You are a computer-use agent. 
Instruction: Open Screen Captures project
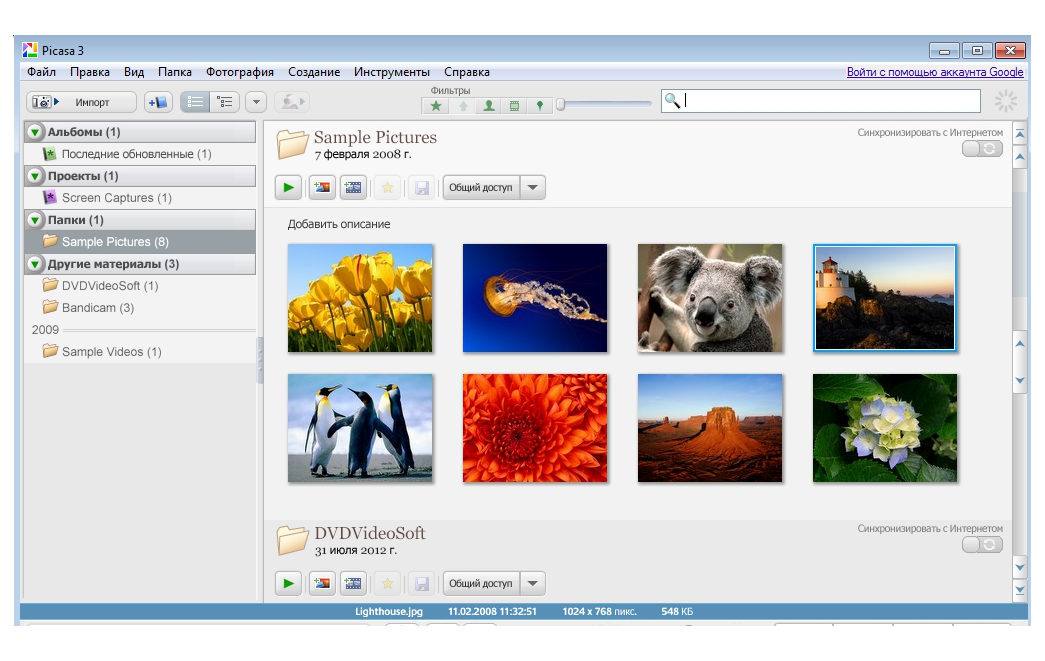[140, 198]
